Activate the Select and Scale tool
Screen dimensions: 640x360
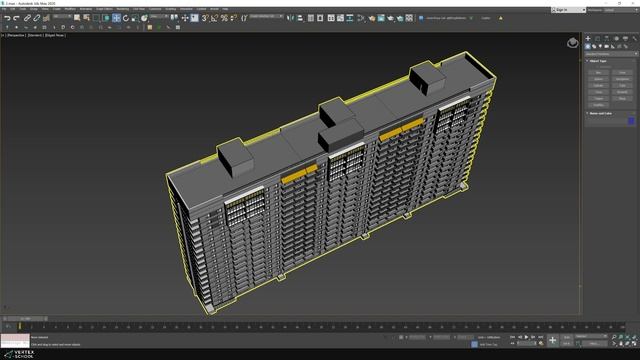click(135, 18)
